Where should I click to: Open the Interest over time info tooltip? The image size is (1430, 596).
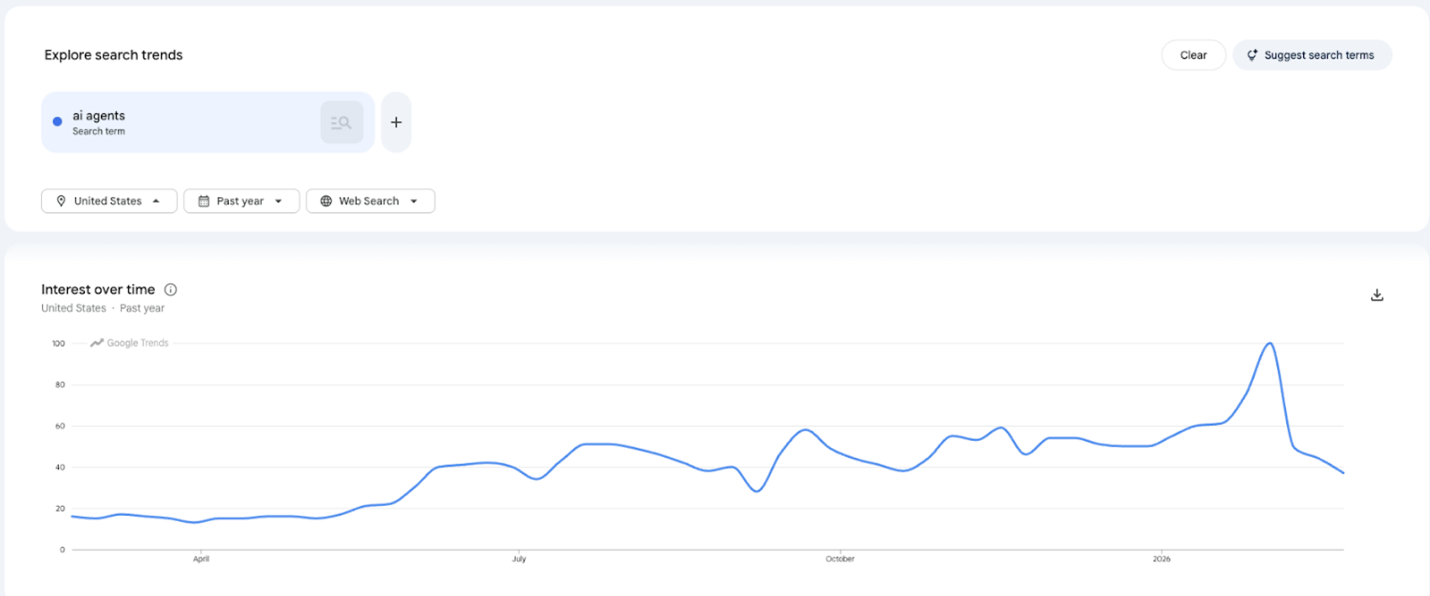pyautogui.click(x=170, y=289)
